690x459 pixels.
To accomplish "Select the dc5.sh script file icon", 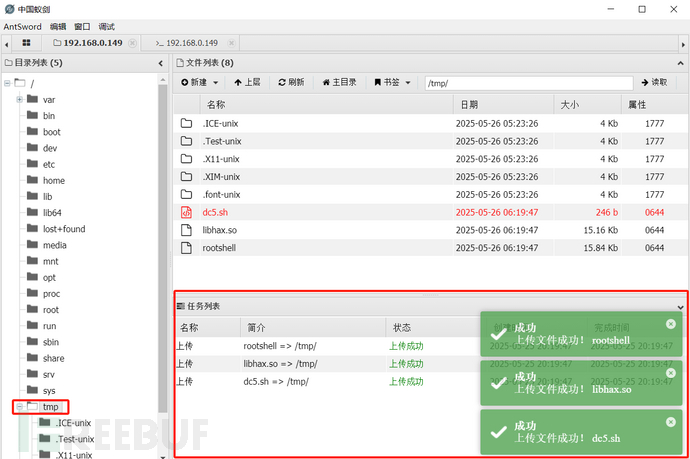I will click(186, 212).
